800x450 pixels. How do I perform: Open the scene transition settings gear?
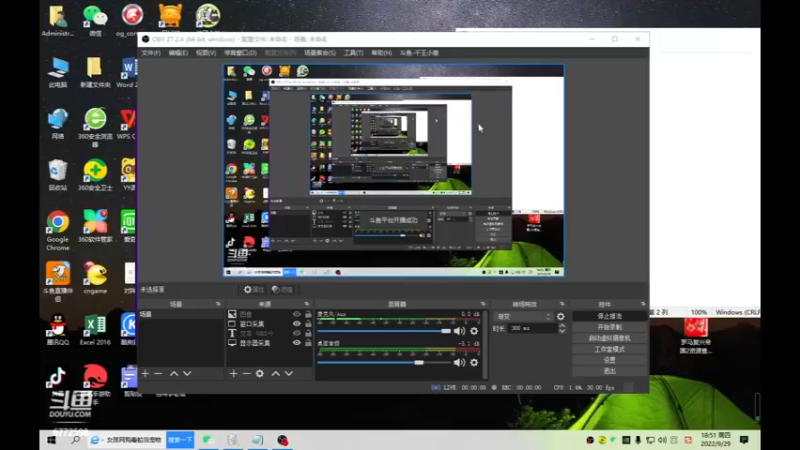[x=561, y=316]
